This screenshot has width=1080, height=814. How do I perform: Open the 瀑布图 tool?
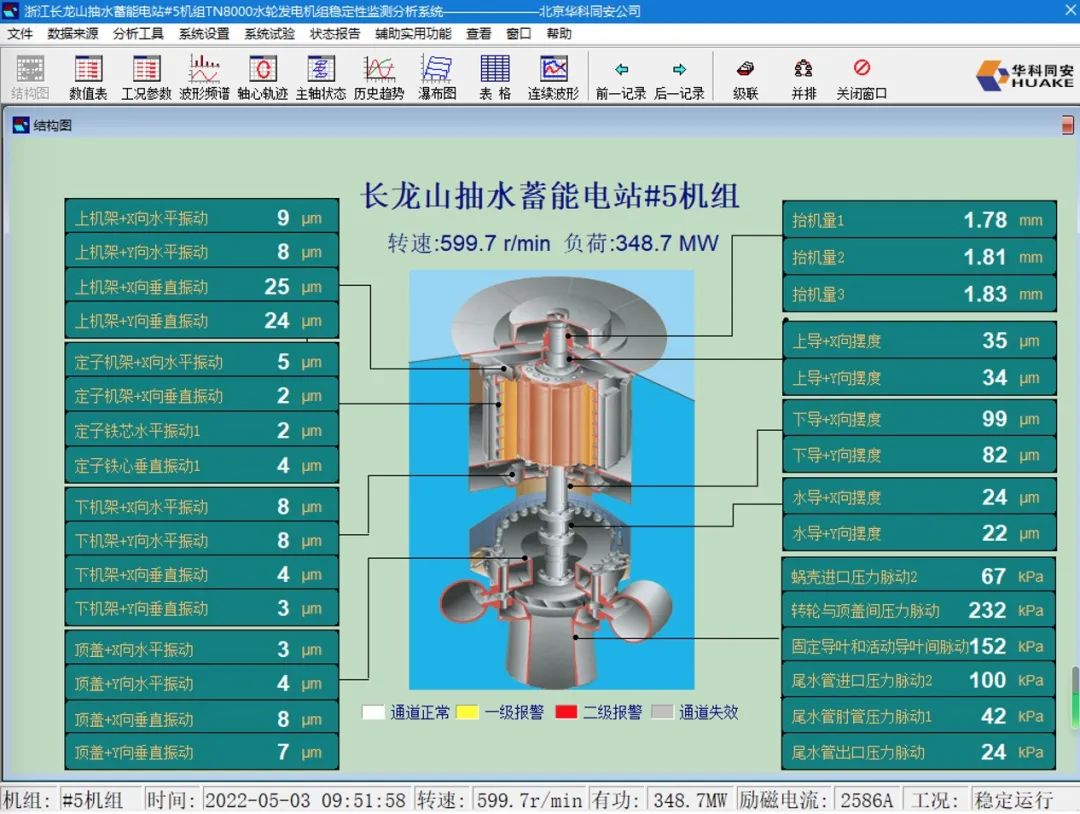(437, 77)
